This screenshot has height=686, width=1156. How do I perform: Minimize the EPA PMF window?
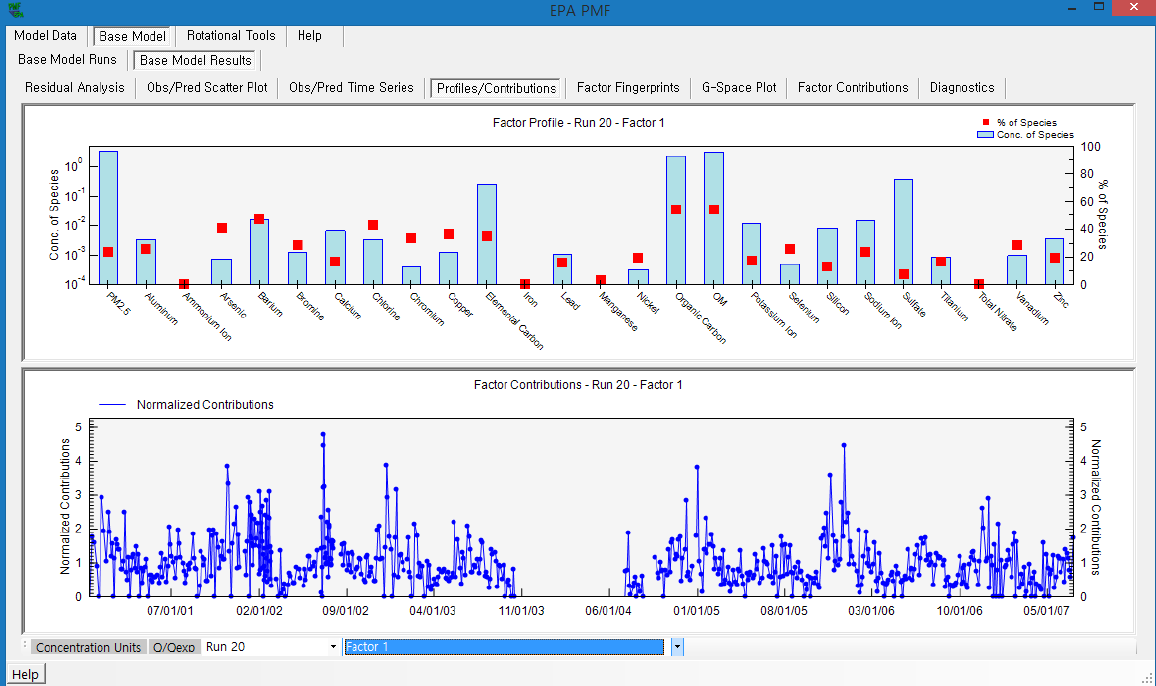click(1073, 8)
